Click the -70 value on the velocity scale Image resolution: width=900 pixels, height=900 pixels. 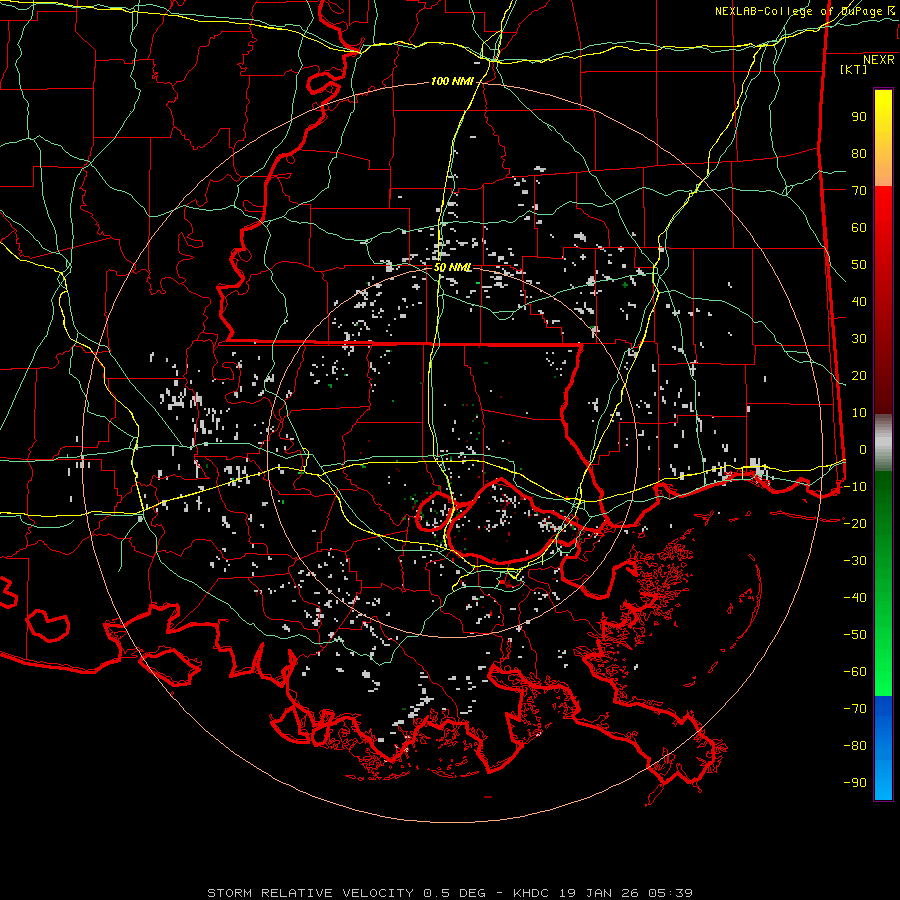tap(855, 709)
